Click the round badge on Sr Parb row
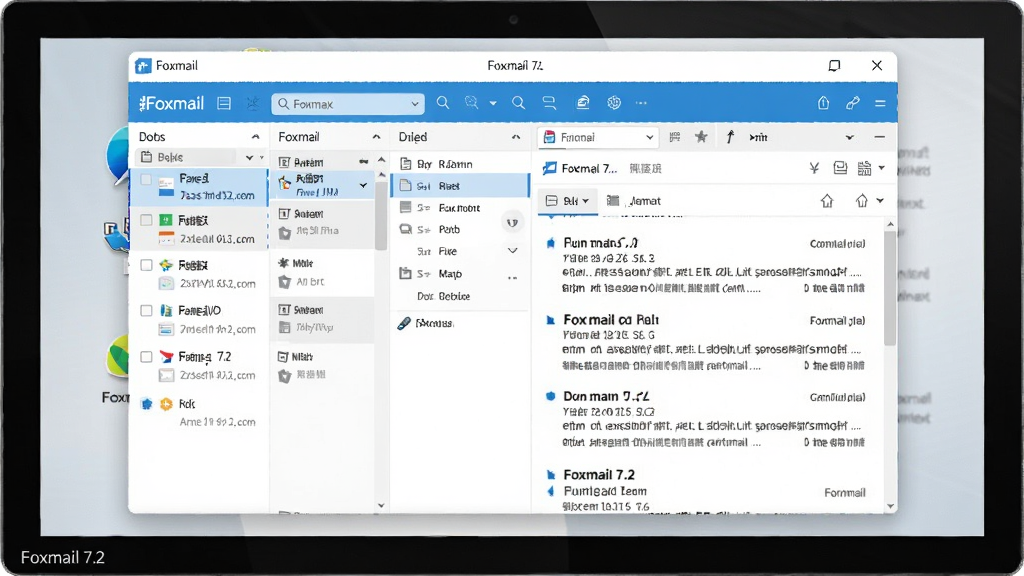This screenshot has width=1024, height=576. coord(513,223)
